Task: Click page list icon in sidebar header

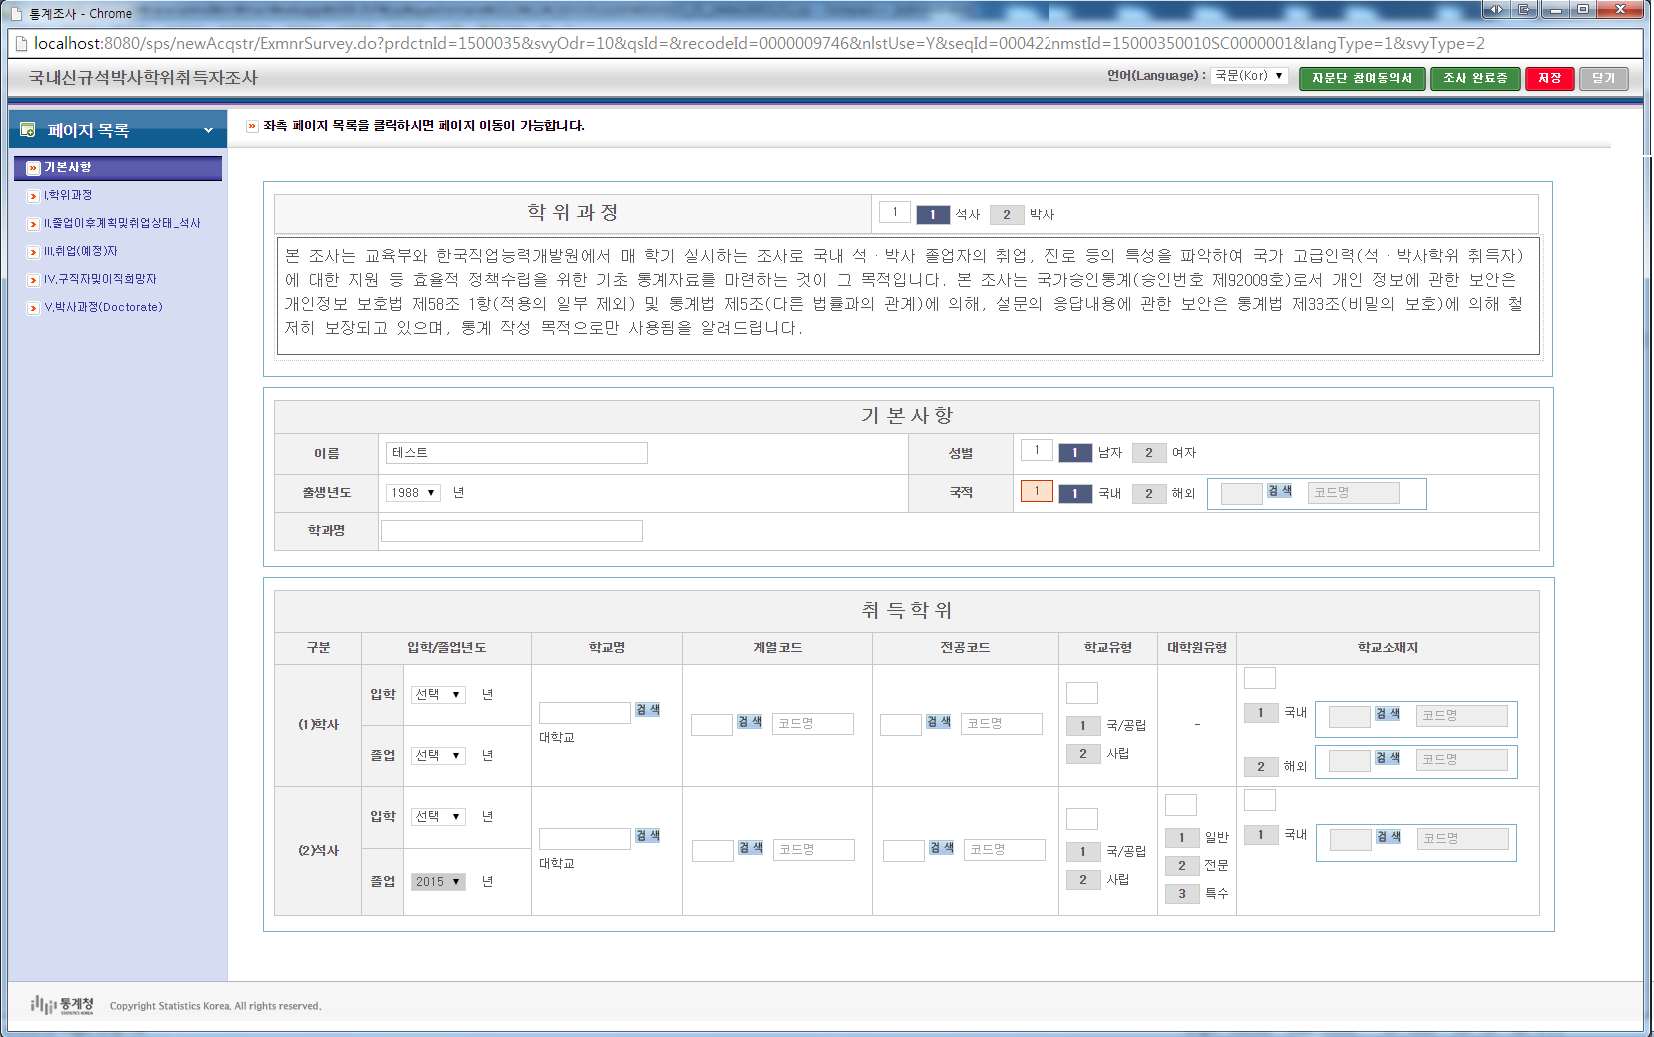Action: coord(28,130)
